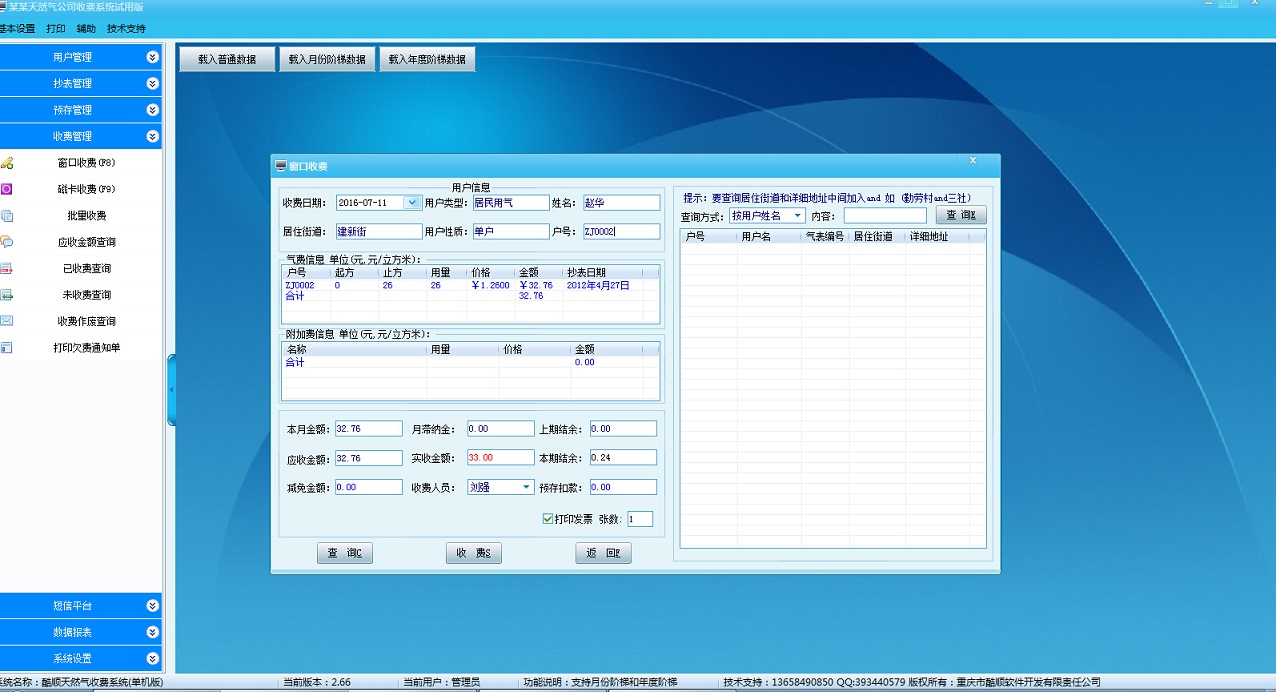Click the 用户类型 field showing 居民用气
The width and height of the screenshot is (1276, 692).
click(510, 202)
